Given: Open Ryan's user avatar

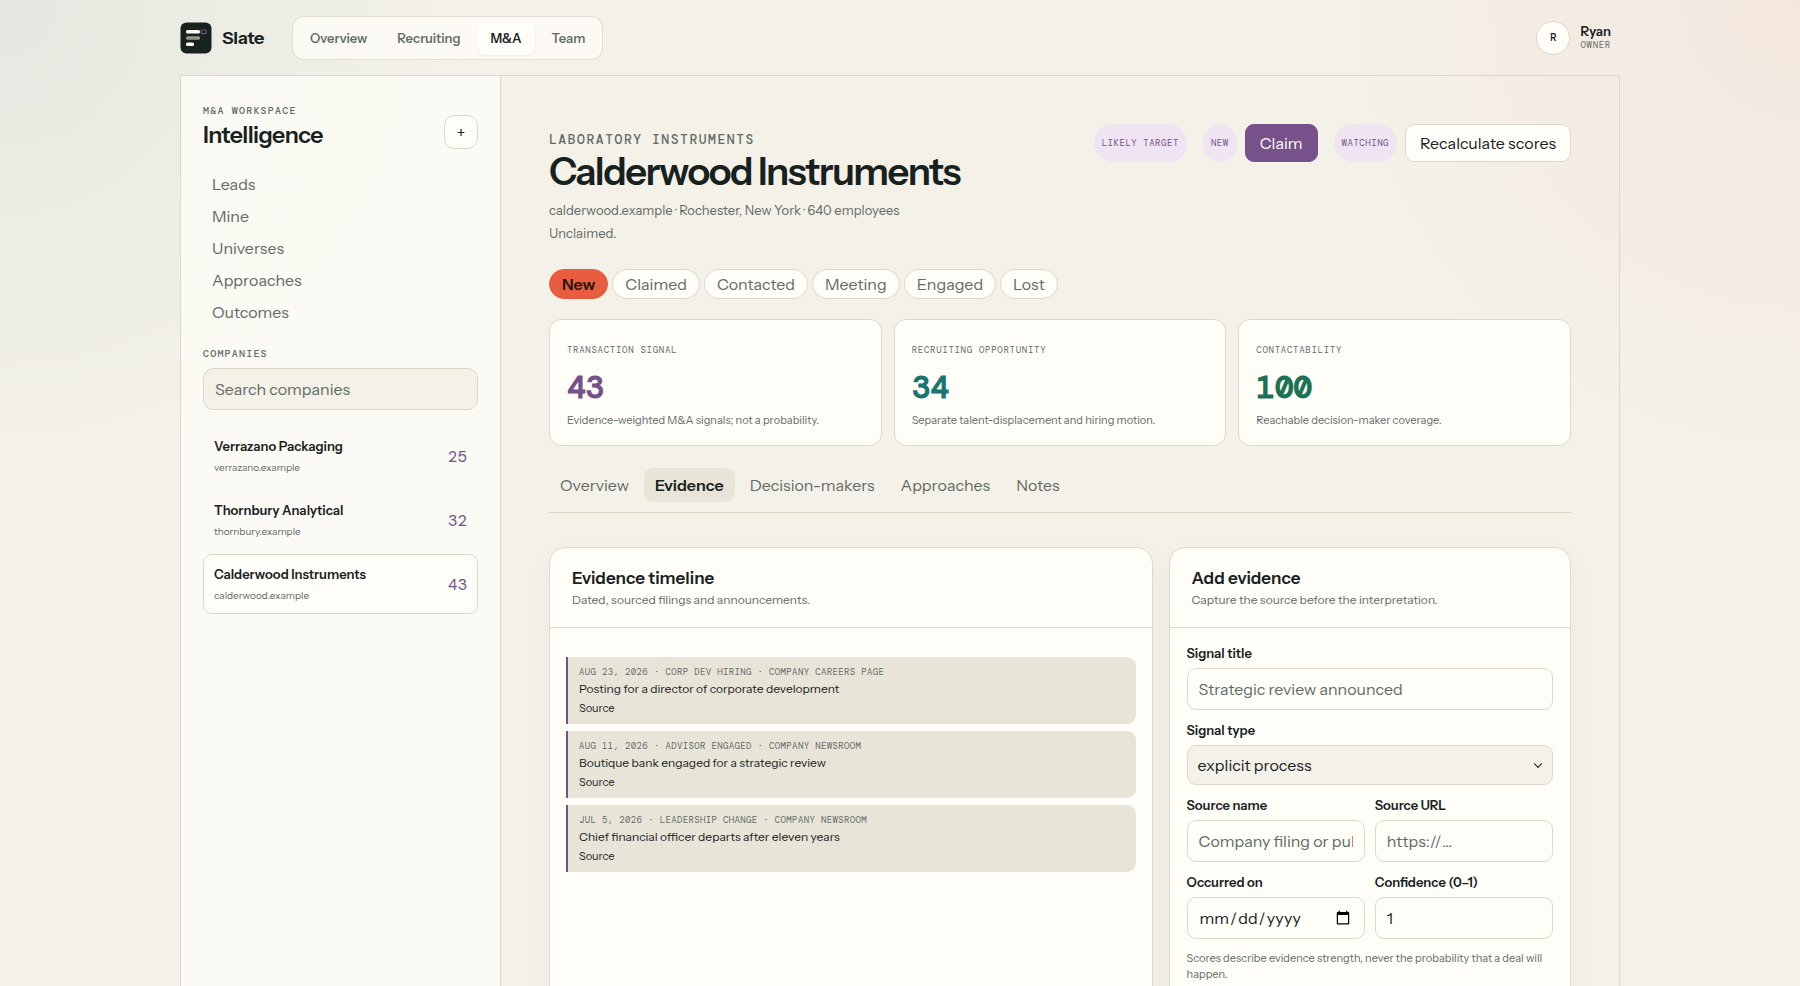Looking at the screenshot, I should click(1553, 38).
